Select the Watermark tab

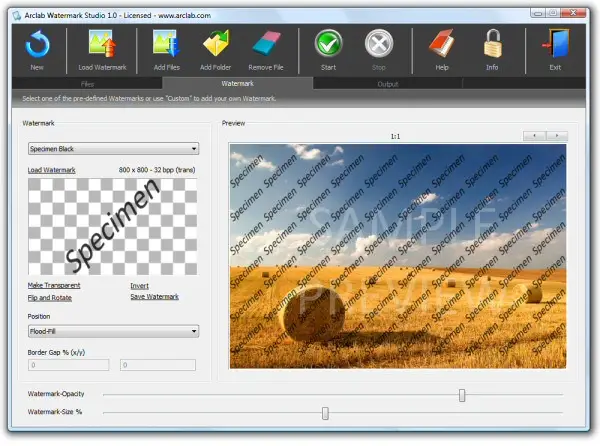[x=238, y=83]
